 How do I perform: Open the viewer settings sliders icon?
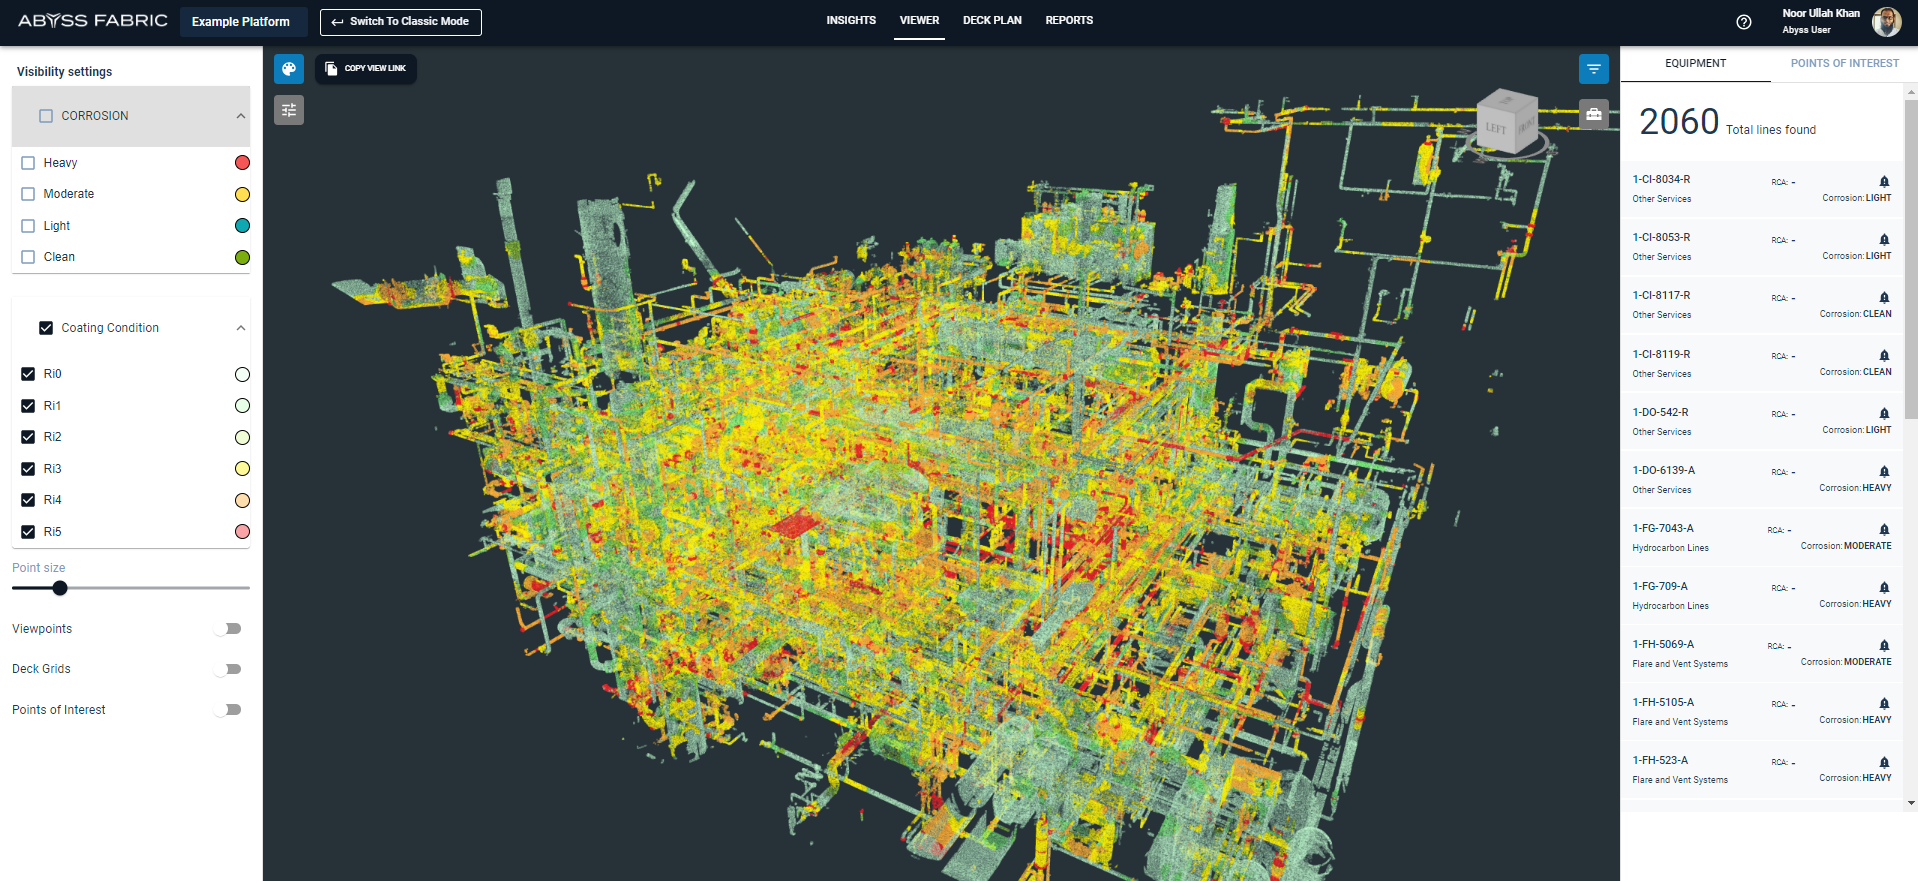pos(289,110)
